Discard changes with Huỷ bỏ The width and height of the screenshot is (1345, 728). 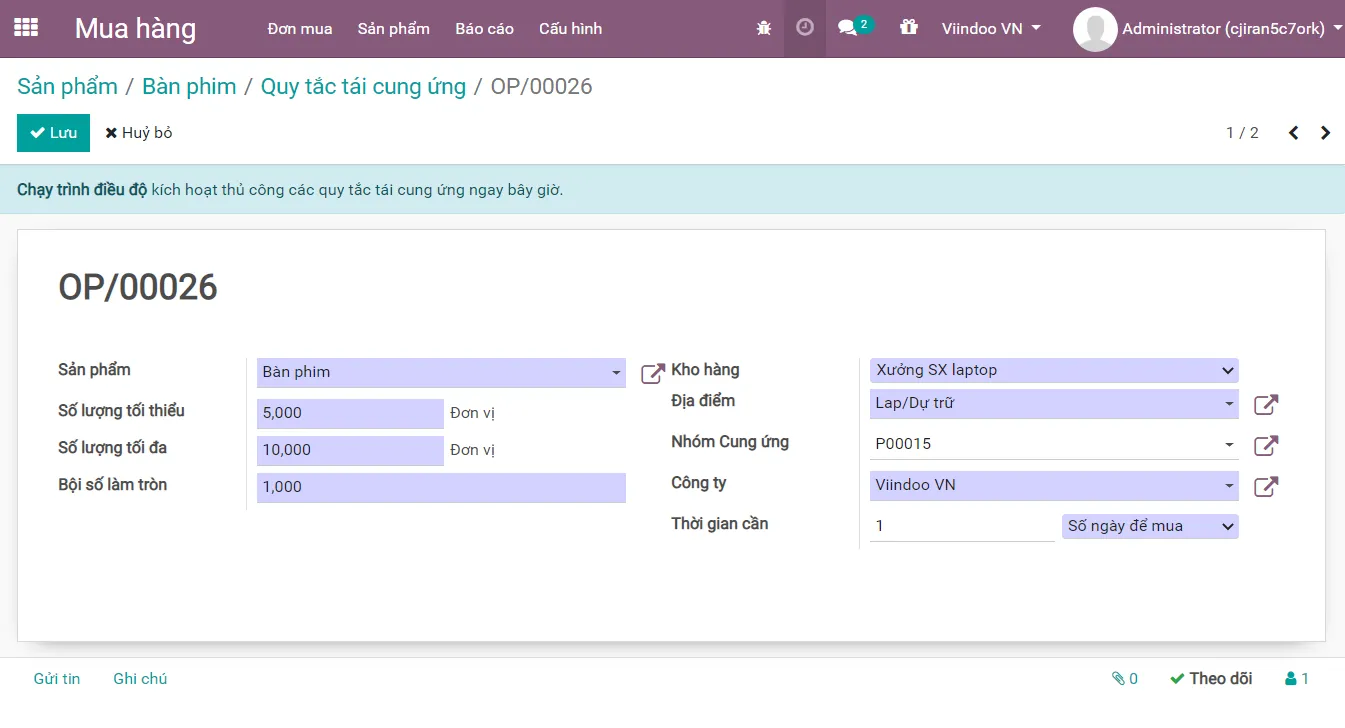click(139, 133)
